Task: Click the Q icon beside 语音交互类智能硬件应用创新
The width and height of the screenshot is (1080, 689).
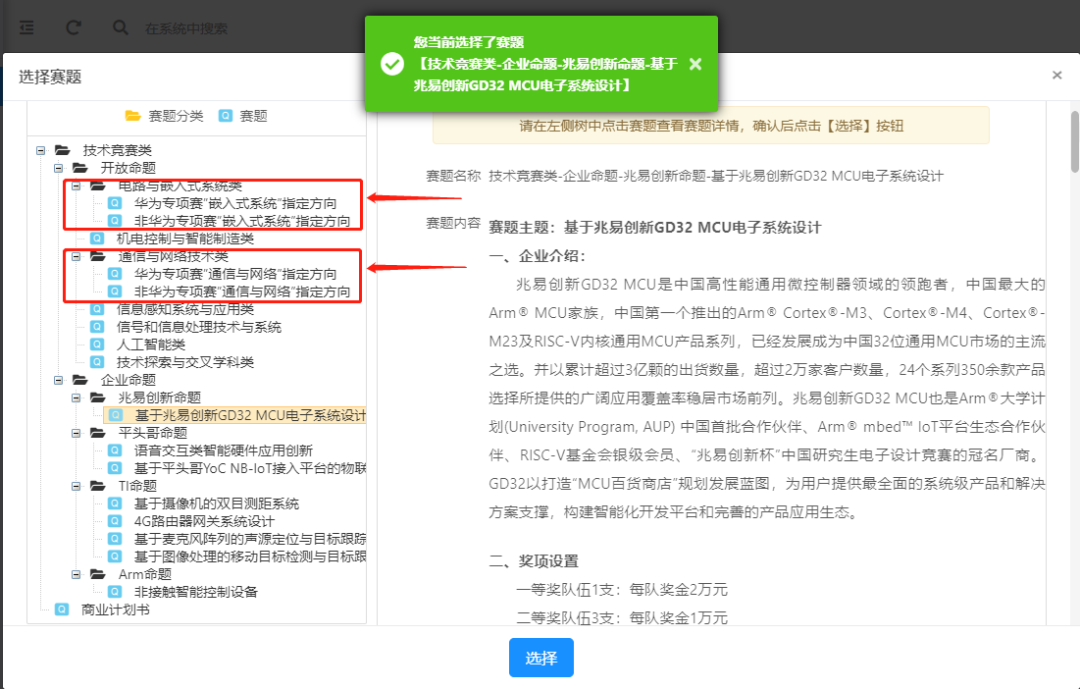Action: point(115,451)
